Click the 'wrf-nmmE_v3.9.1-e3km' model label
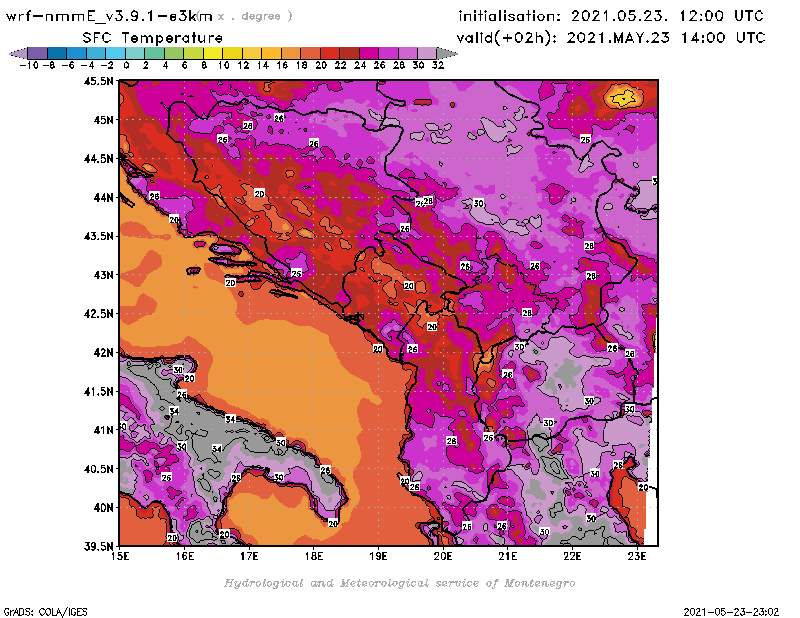Viewport: 800px width, 618px height. point(109,16)
